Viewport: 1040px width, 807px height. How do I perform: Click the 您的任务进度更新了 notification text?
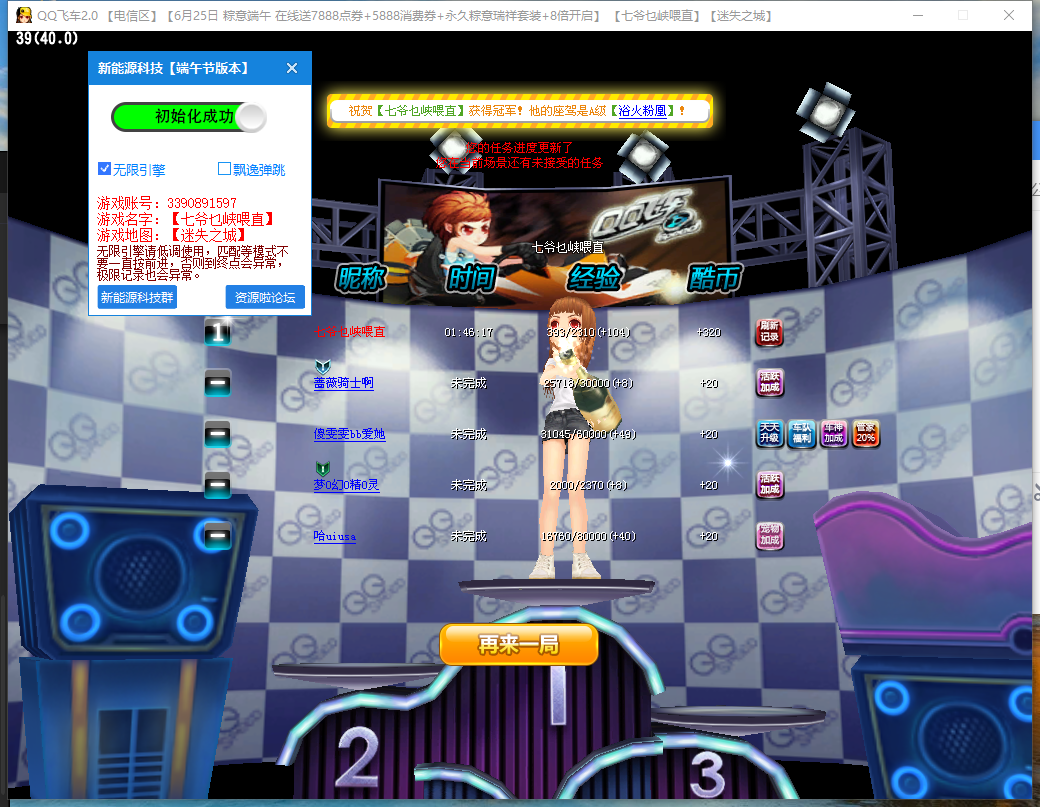tap(519, 148)
